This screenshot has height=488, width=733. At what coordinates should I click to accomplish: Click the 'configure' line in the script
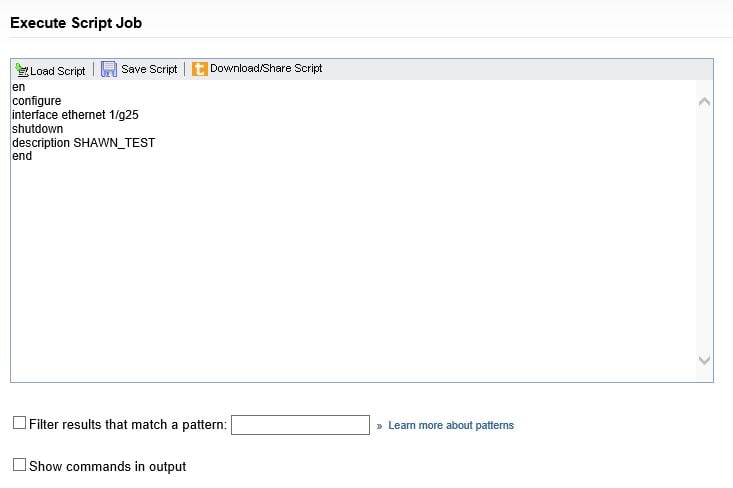pyautogui.click(x=36, y=101)
